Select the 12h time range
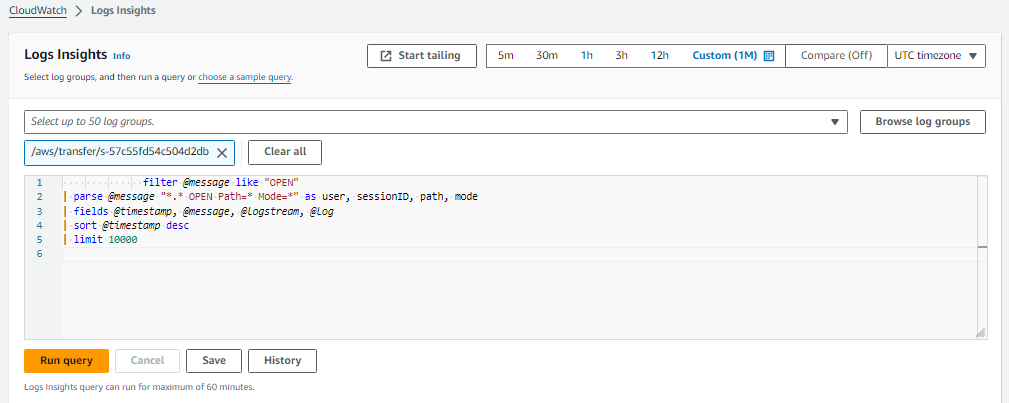1009x403 pixels. click(660, 56)
